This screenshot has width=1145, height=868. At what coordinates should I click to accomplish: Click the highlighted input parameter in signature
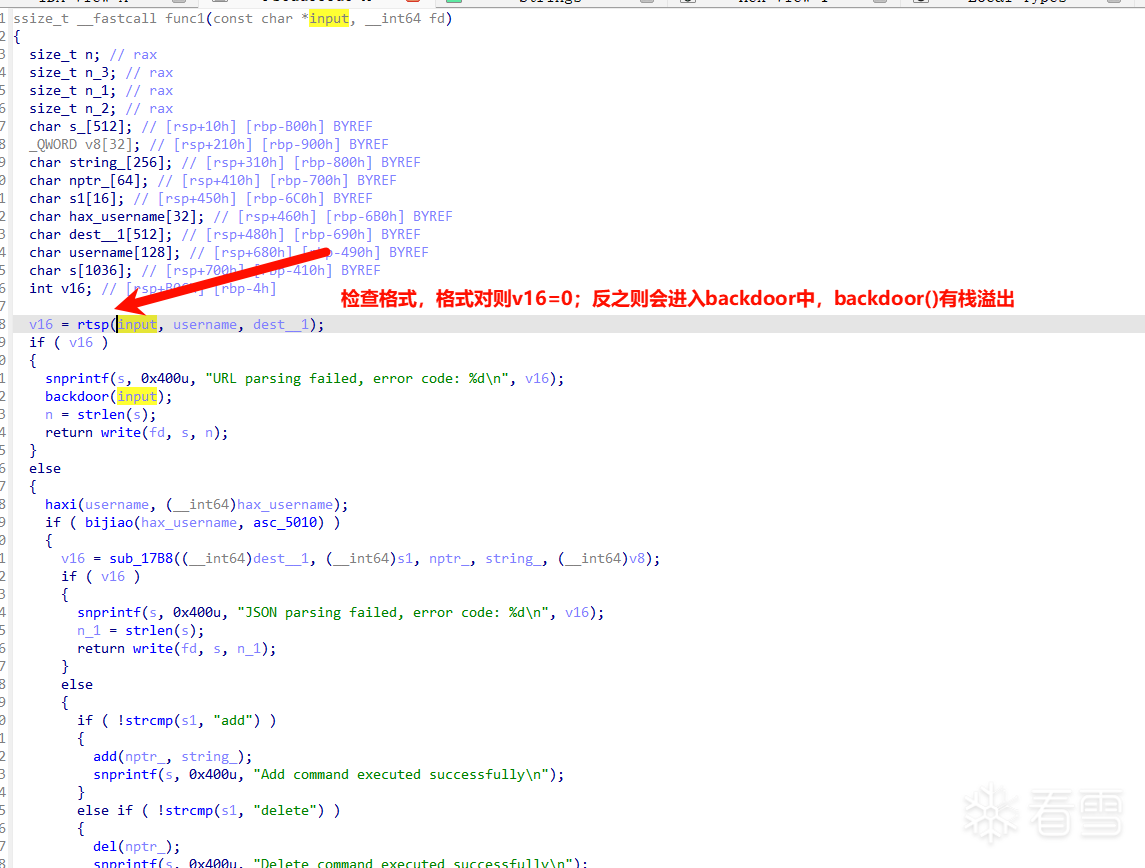pyautogui.click(x=330, y=19)
